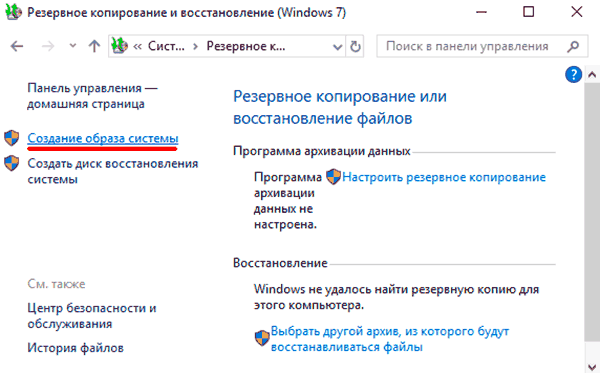Click the magnifier search icon

(x=573, y=46)
